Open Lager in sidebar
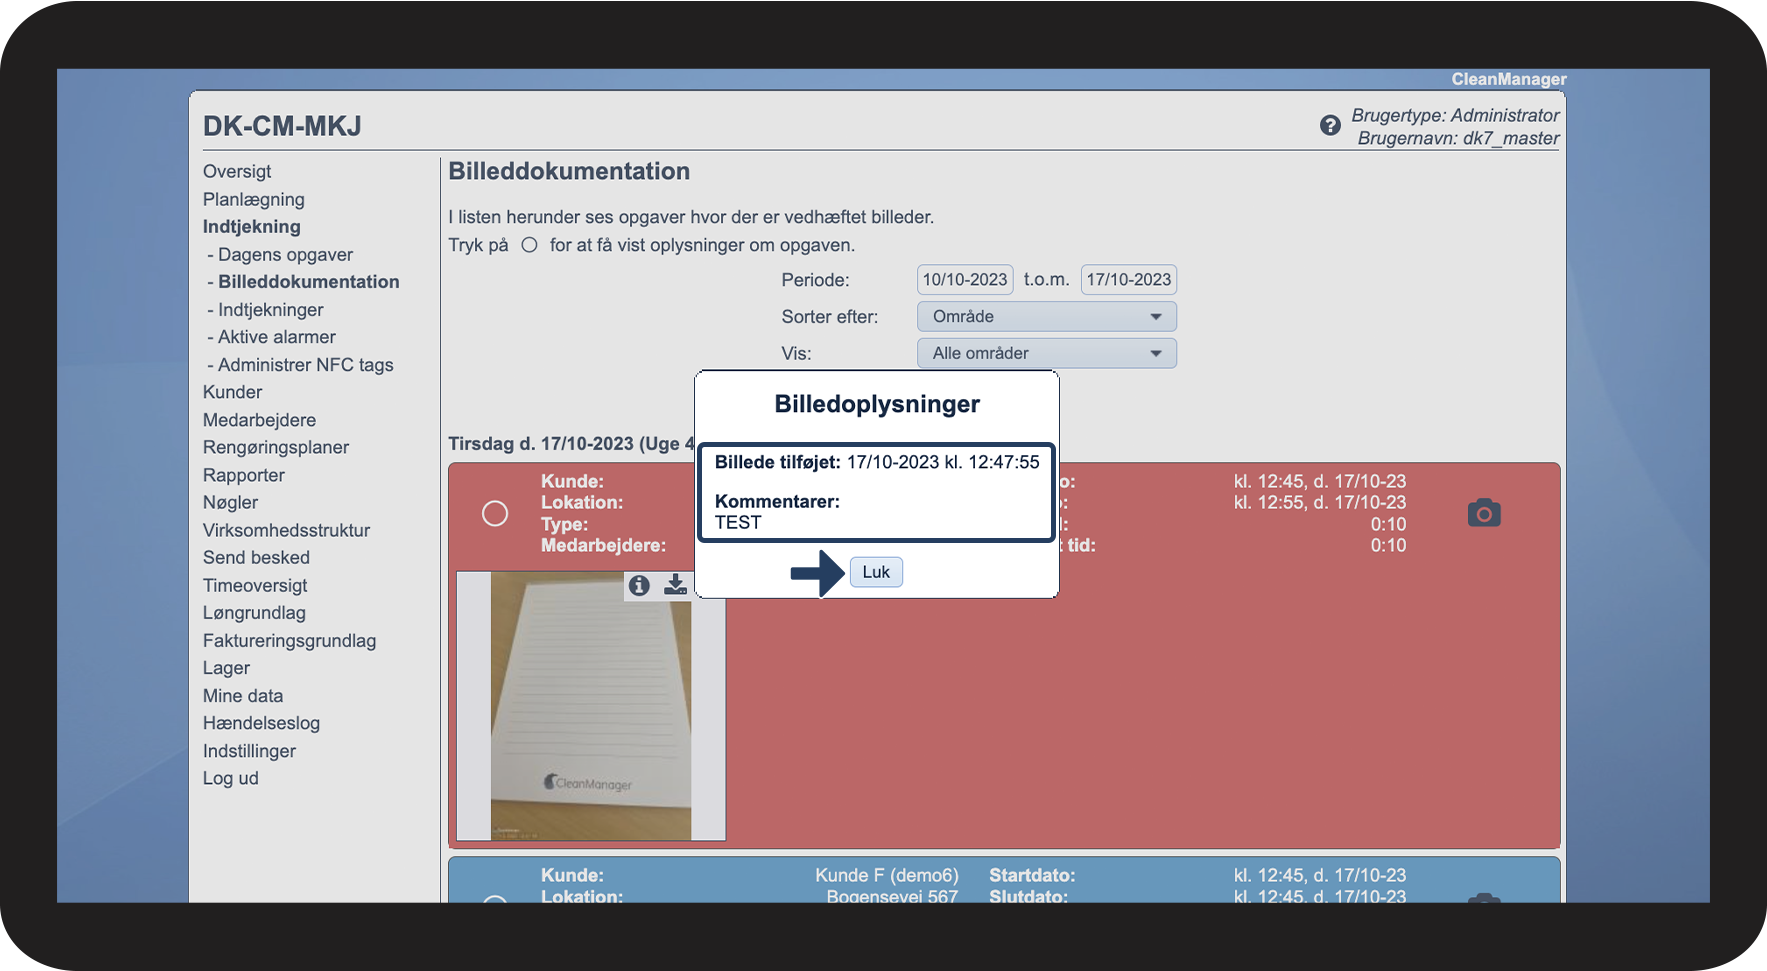This screenshot has height=971, width=1767. tap(227, 668)
